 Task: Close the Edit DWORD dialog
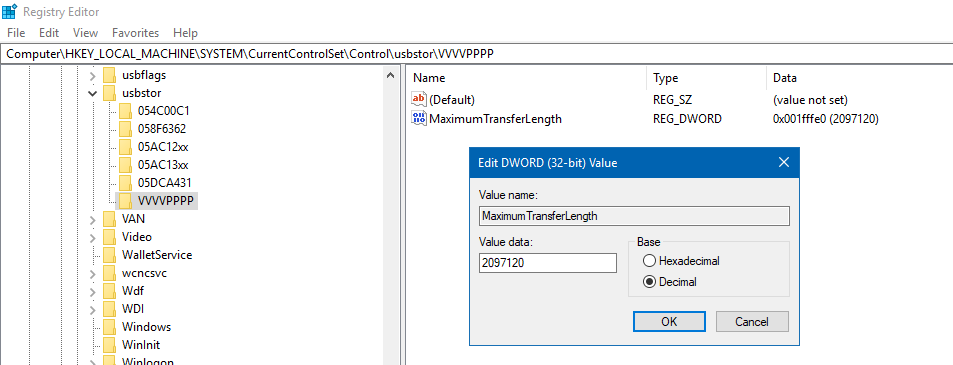point(783,162)
